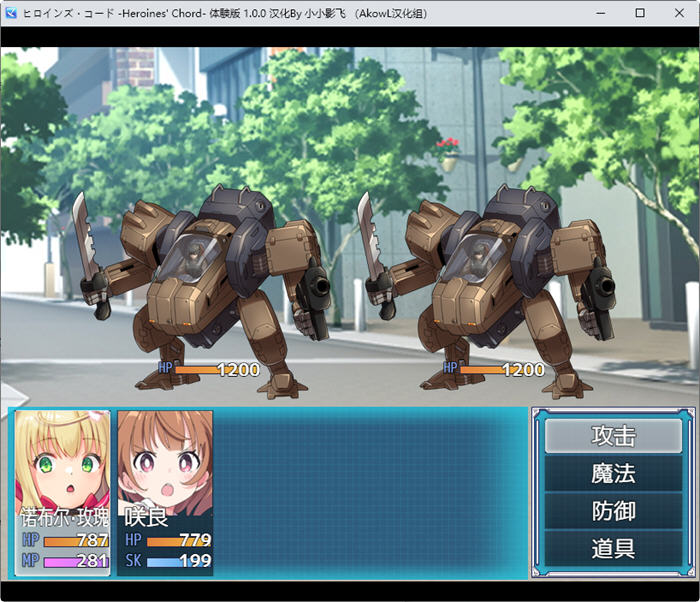Click the empty party status panel area
The height and width of the screenshot is (602, 700).
[370, 490]
